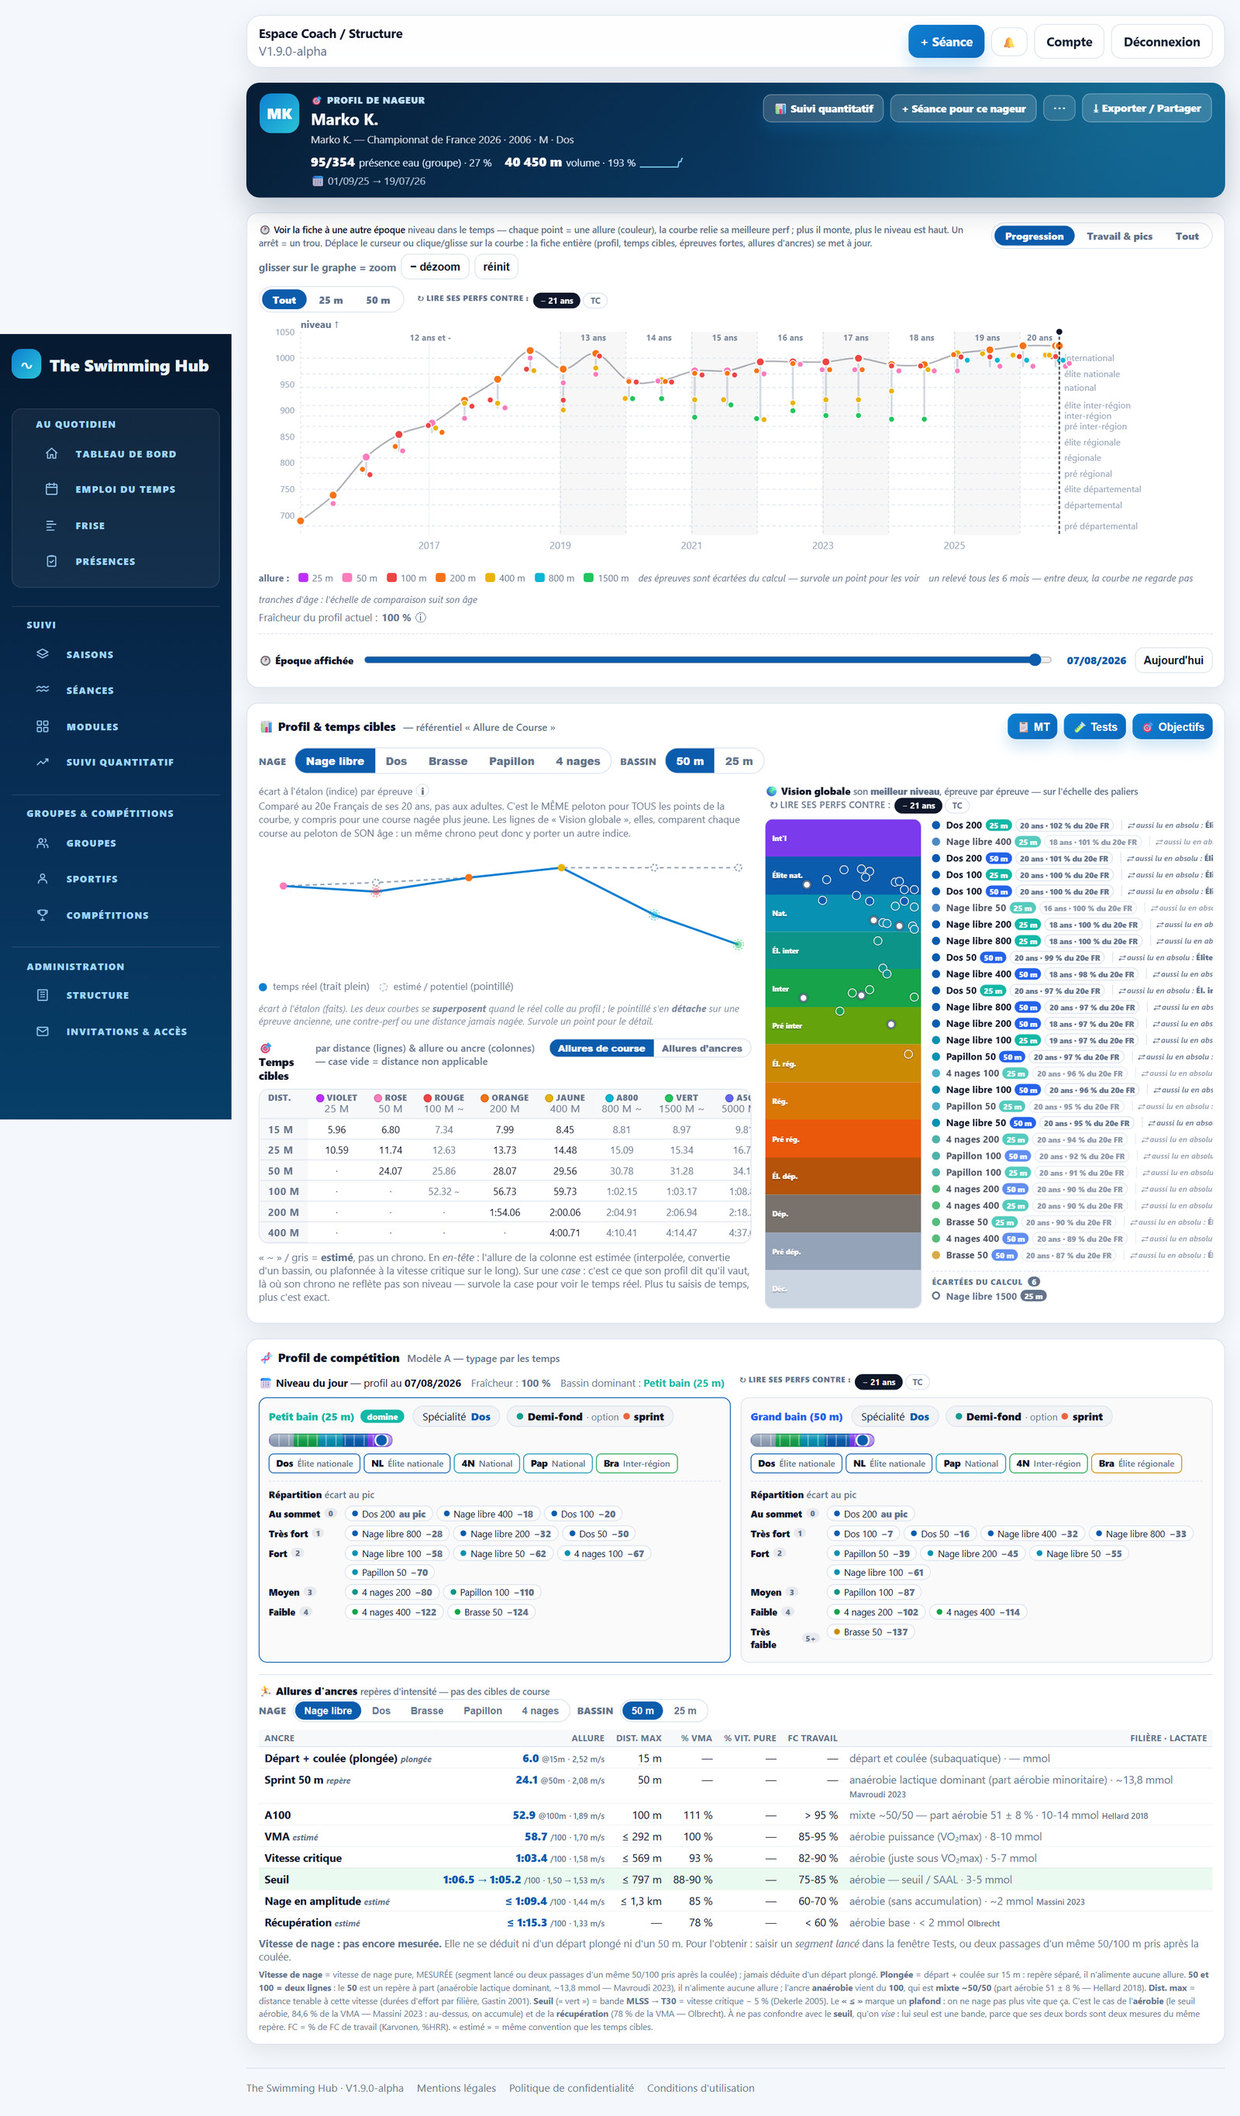Select Papillon in Allures d'ancres nage tabs
This screenshot has width=1240, height=2116.
[x=483, y=1711]
